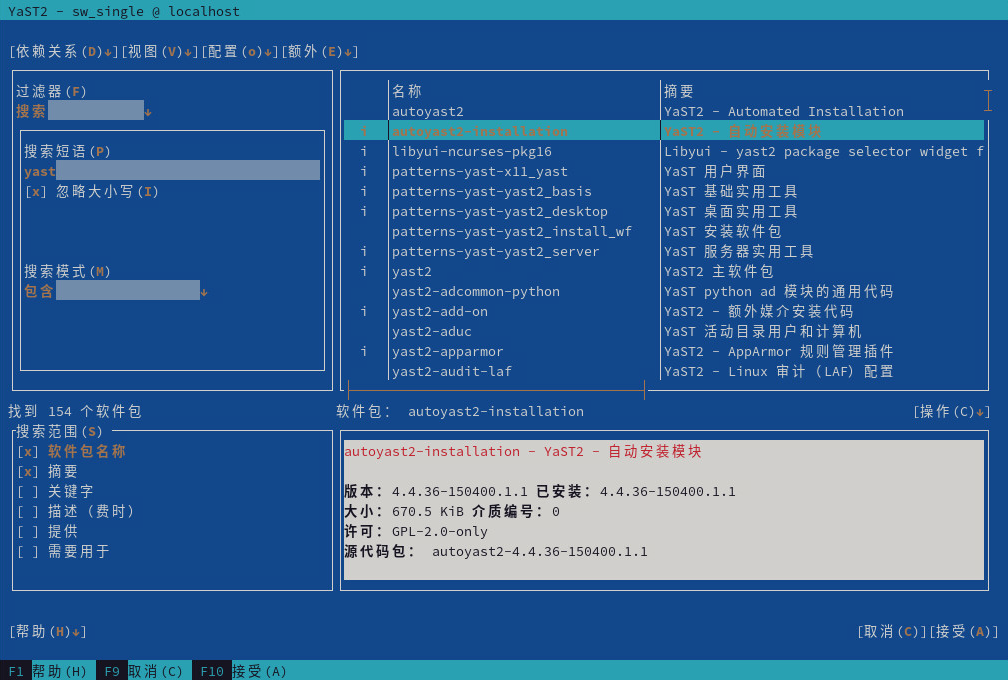Select package row yast2-apparmor
The height and width of the screenshot is (680, 1008).
[664, 351]
